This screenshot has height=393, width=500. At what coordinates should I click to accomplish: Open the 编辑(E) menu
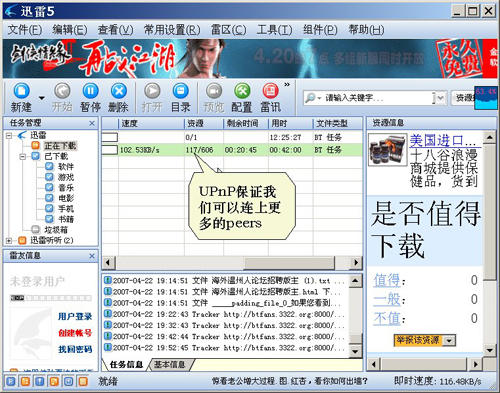(x=70, y=30)
